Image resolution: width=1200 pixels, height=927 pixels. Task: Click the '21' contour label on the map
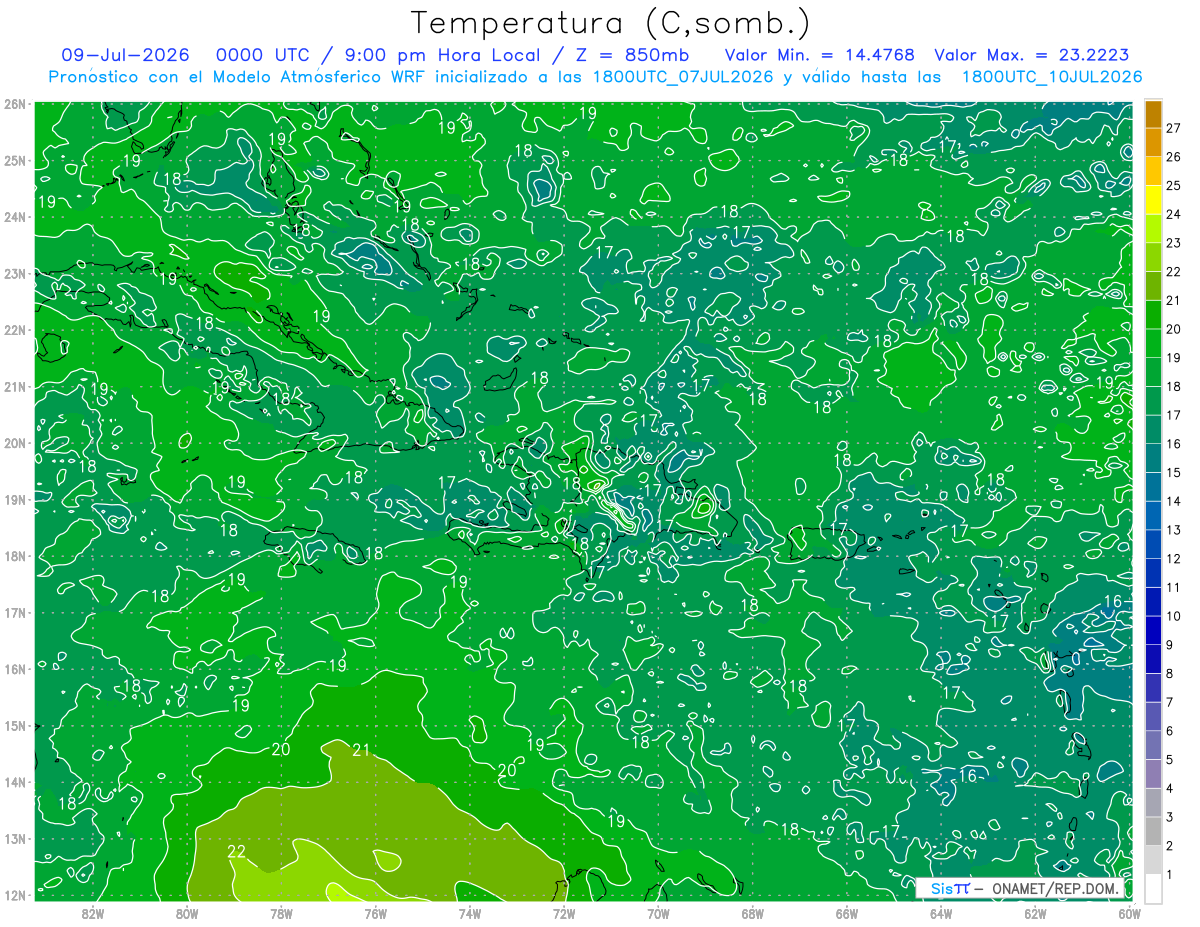(361, 750)
